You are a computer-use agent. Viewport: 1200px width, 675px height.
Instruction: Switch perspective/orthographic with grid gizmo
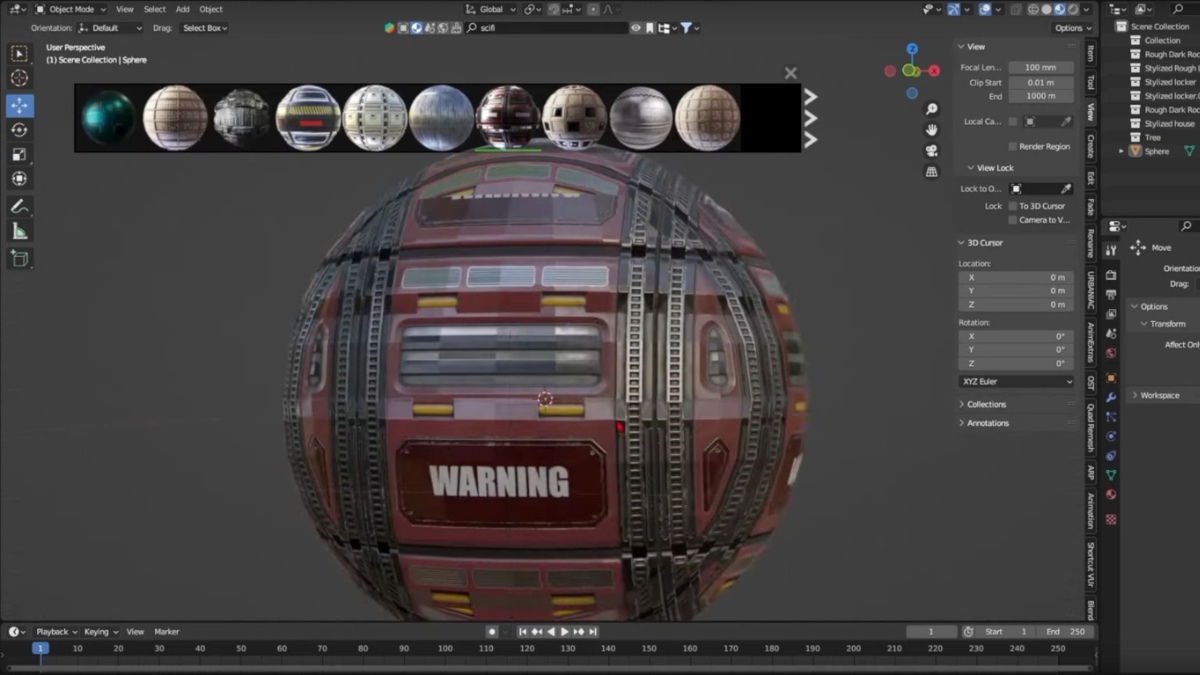[x=932, y=172]
